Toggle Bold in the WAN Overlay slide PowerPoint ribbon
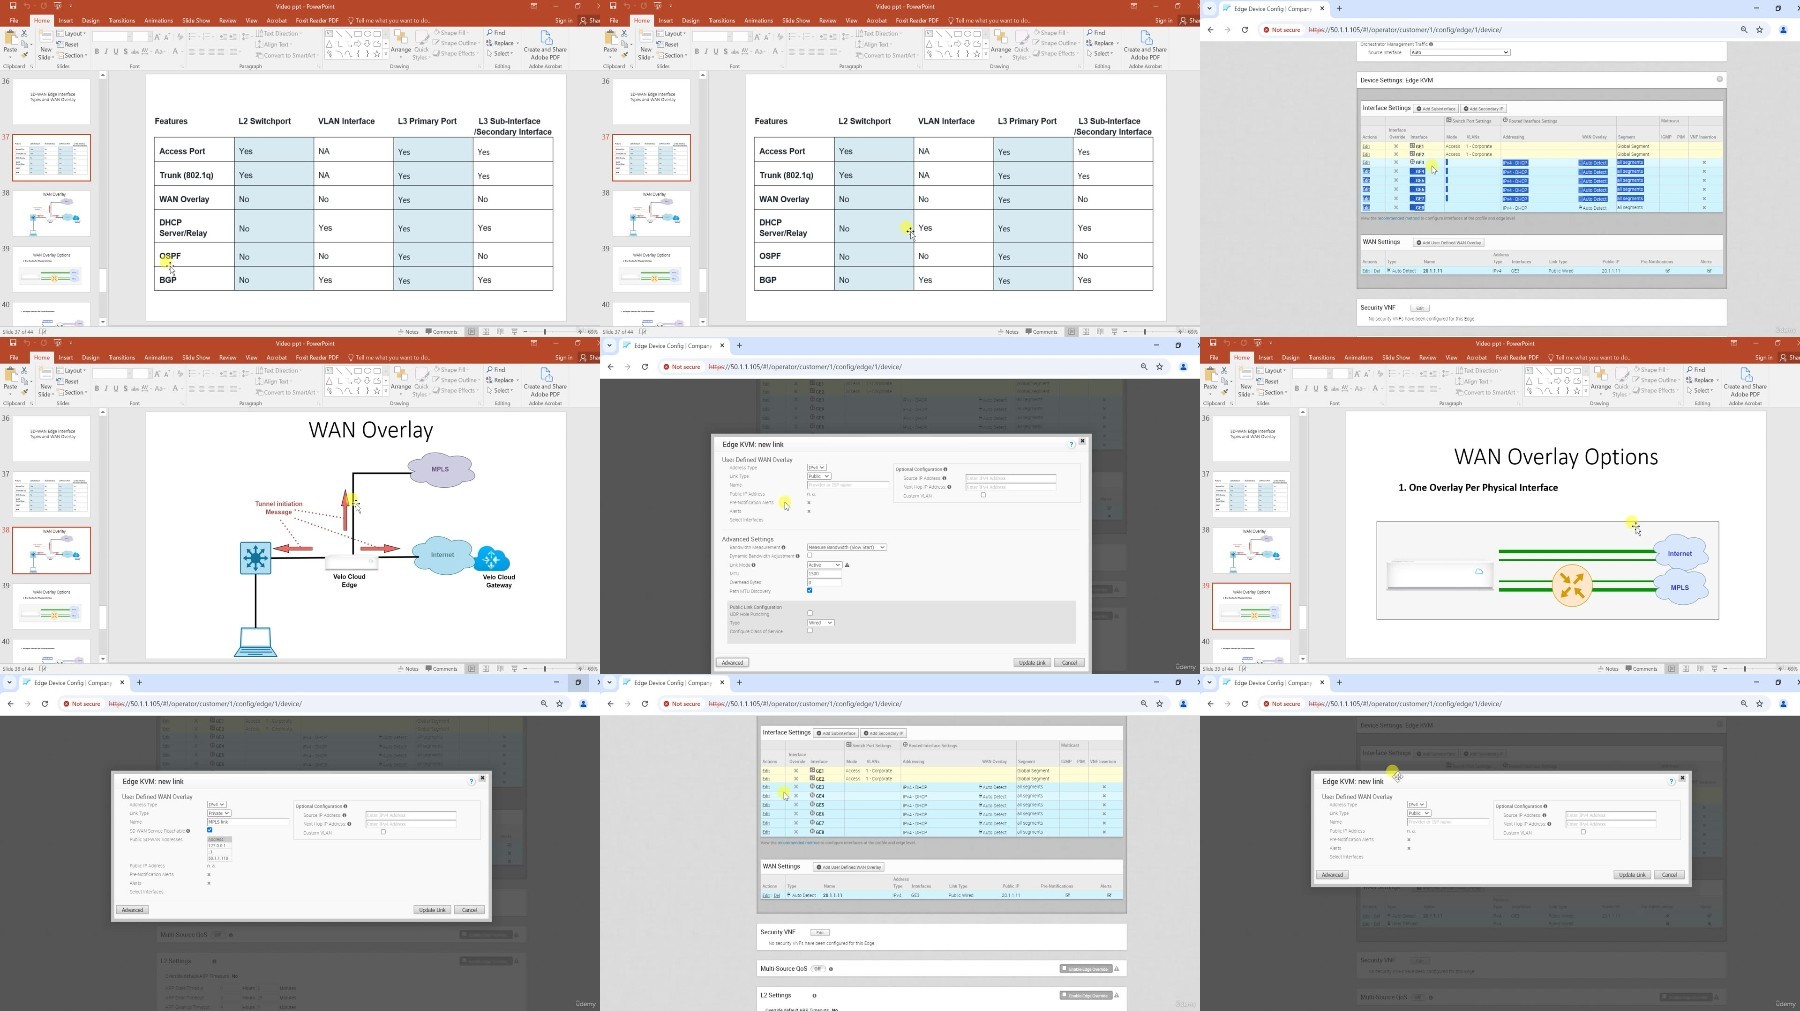The height and width of the screenshot is (1011, 1800). (97, 389)
